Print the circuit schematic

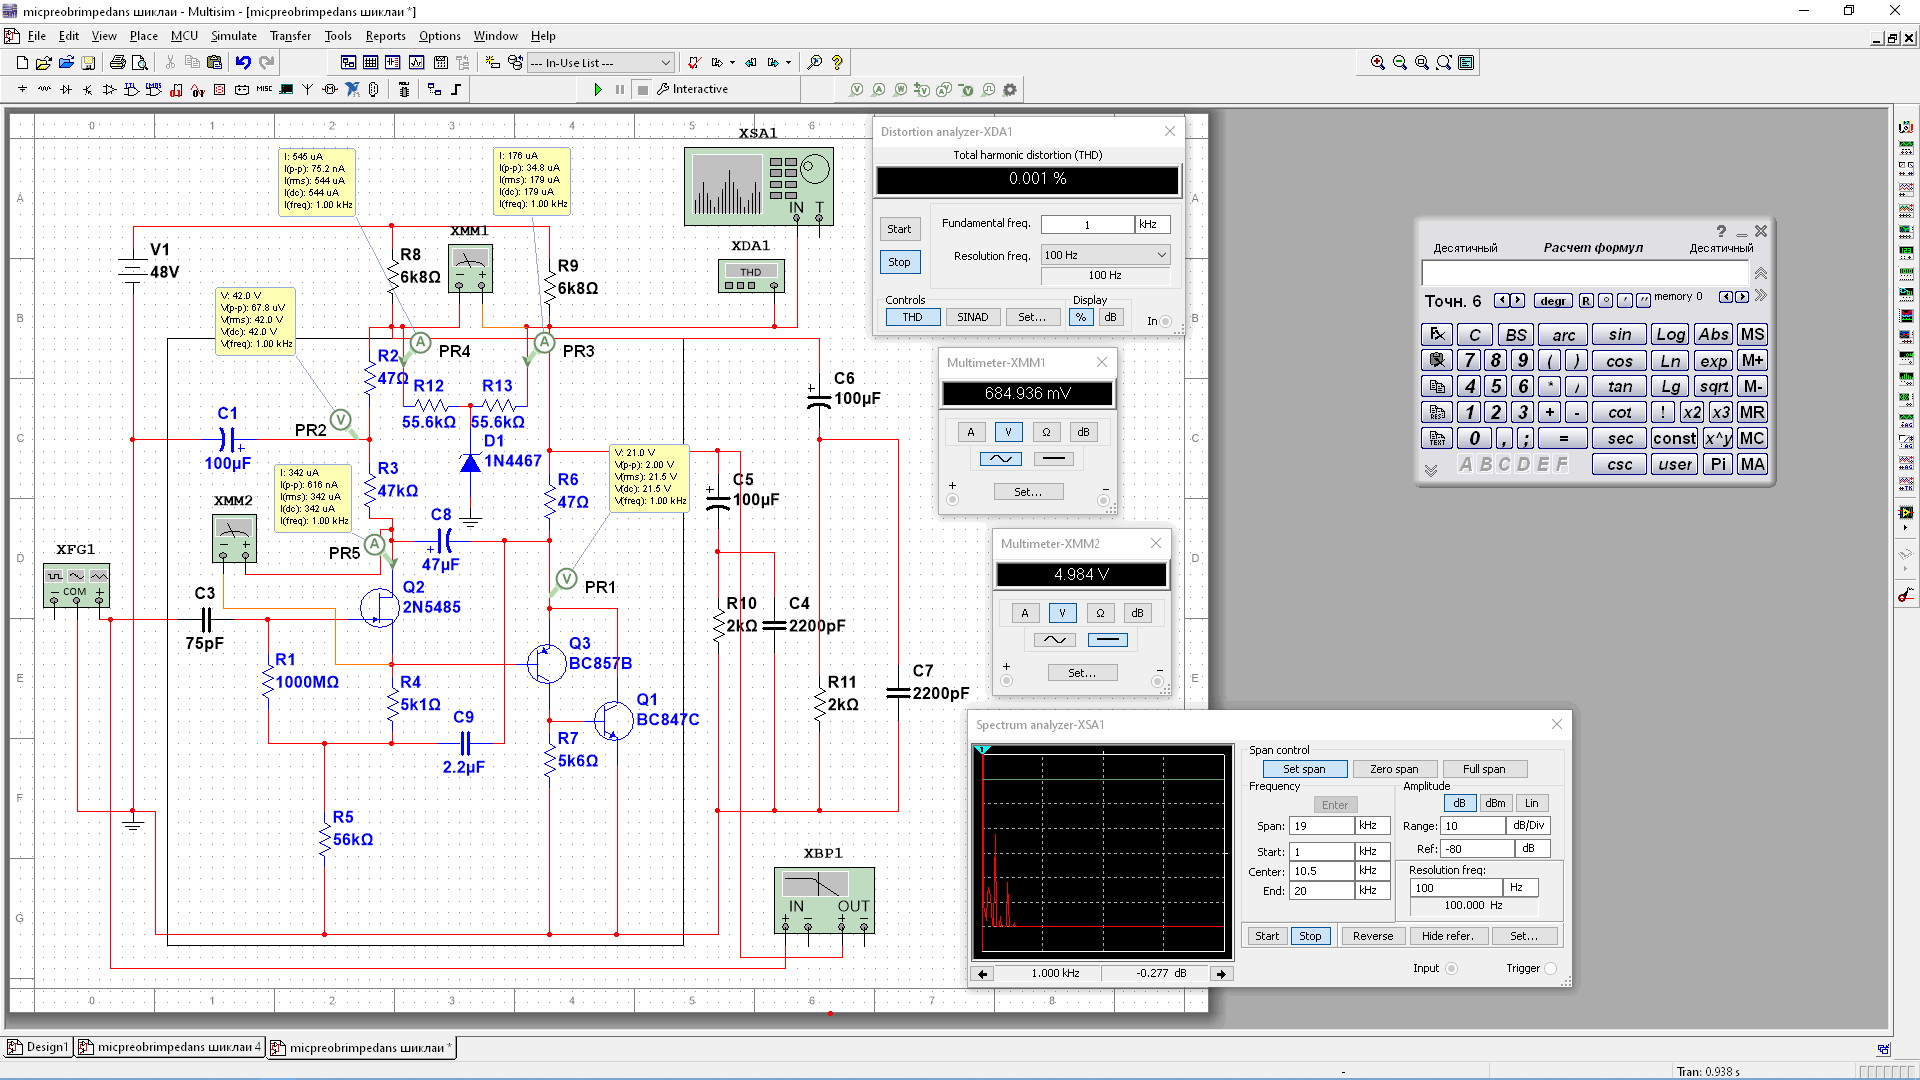(118, 63)
